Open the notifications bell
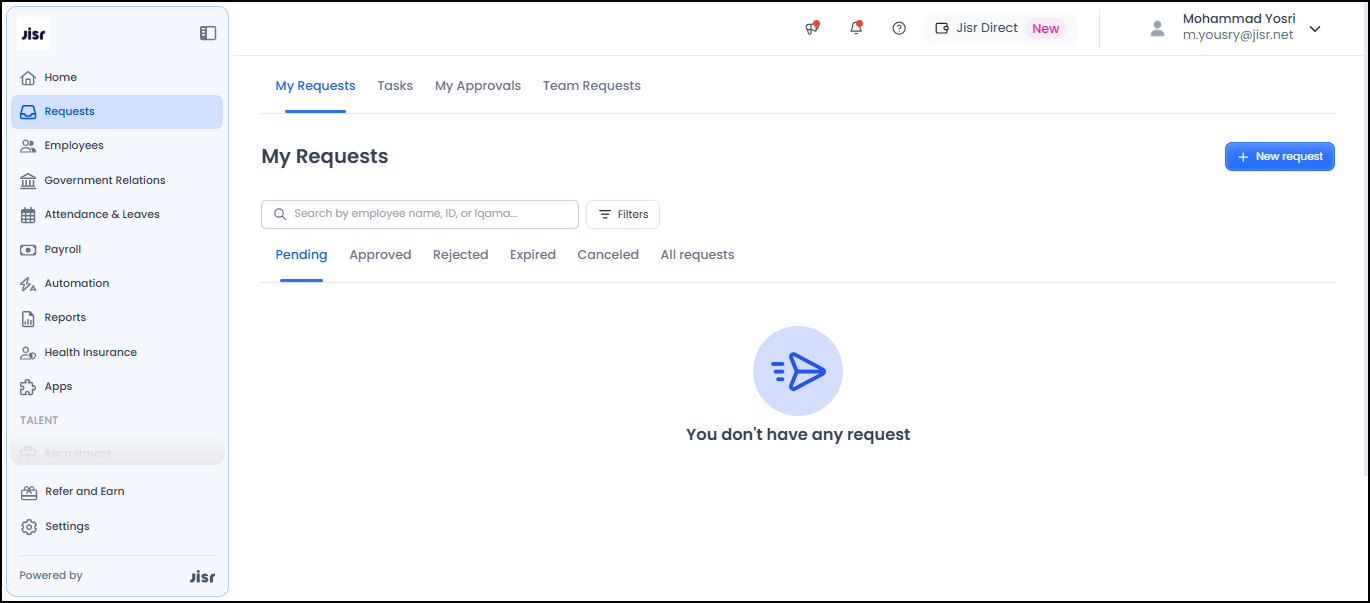This screenshot has width=1370, height=603. [x=856, y=28]
